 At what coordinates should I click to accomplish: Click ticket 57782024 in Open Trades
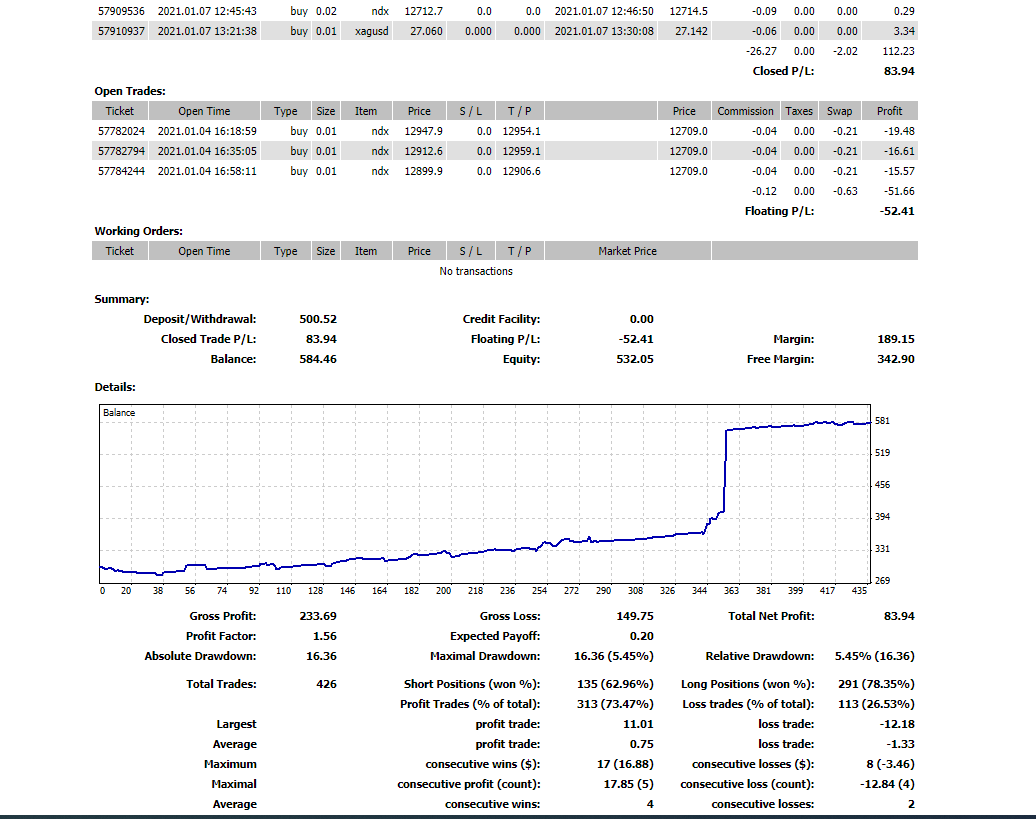pyautogui.click(x=119, y=131)
